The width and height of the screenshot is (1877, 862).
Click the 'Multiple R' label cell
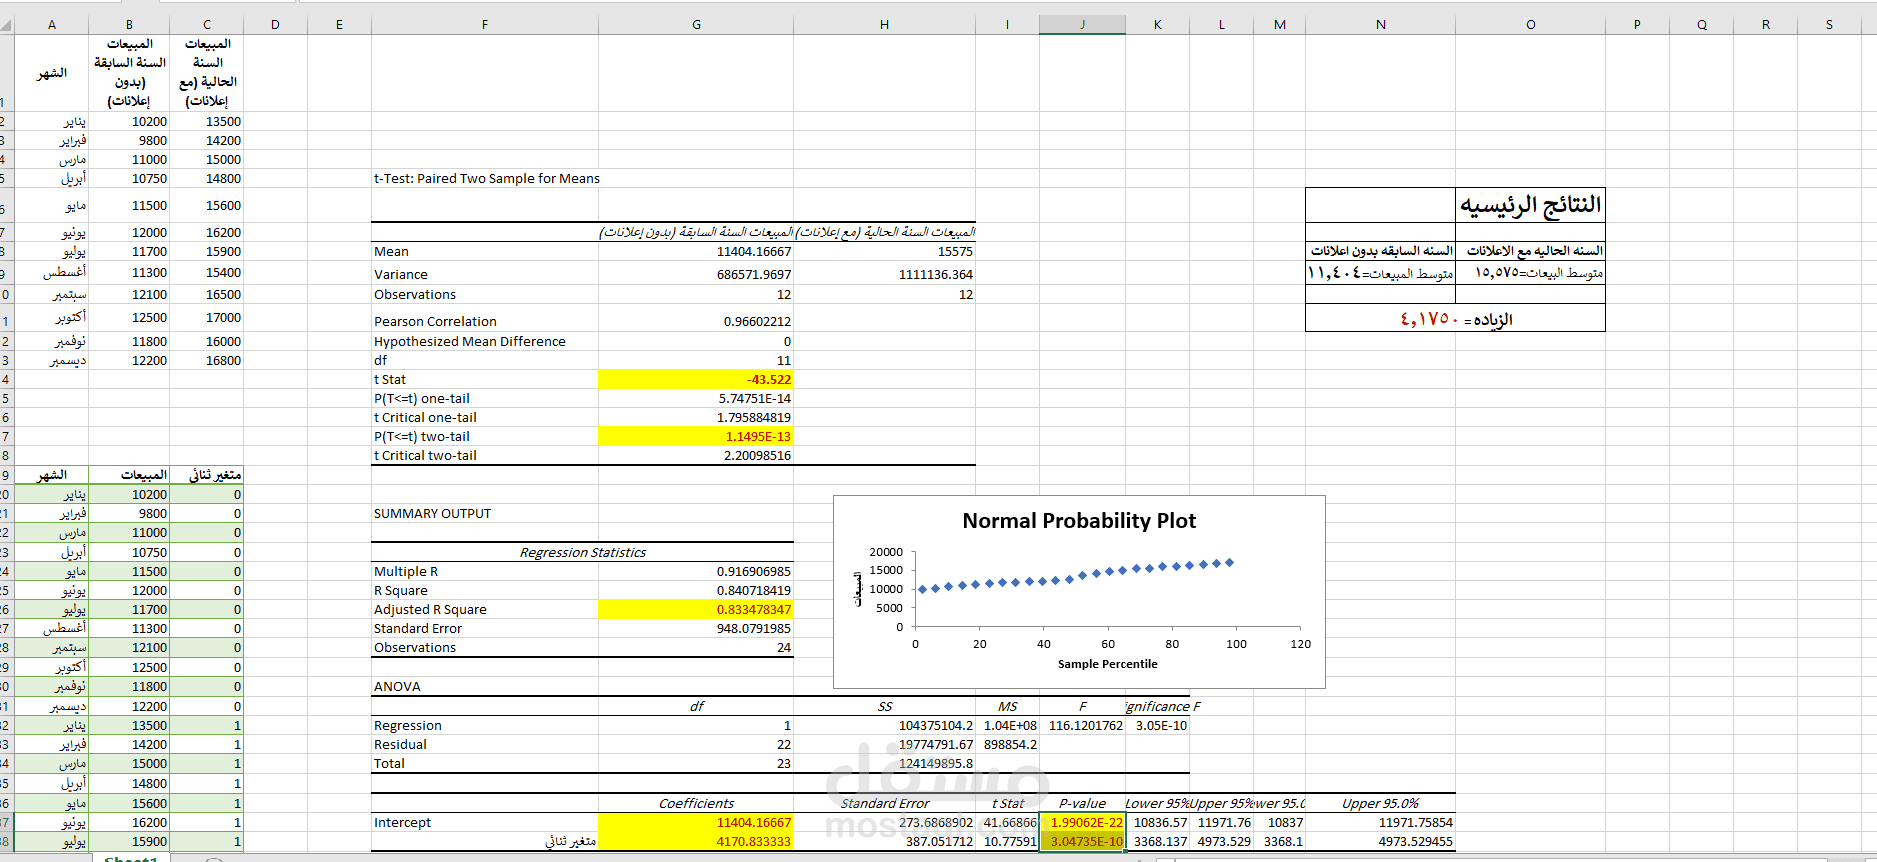tap(485, 572)
